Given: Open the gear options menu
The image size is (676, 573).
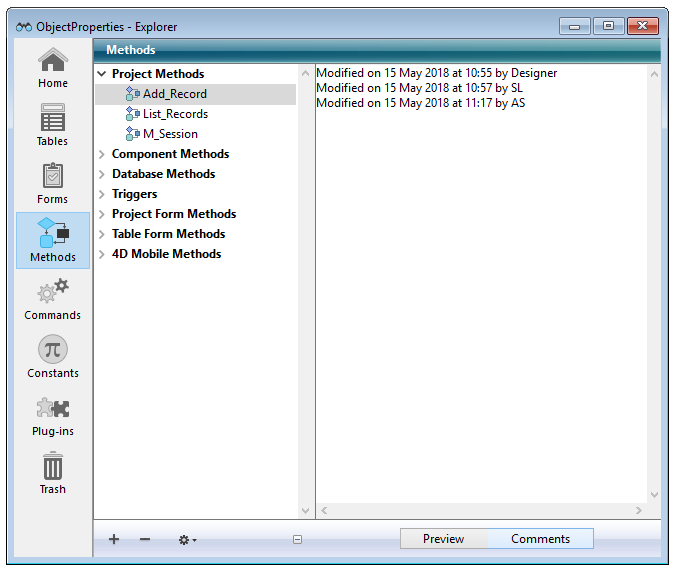Looking at the screenshot, I should [x=187, y=539].
